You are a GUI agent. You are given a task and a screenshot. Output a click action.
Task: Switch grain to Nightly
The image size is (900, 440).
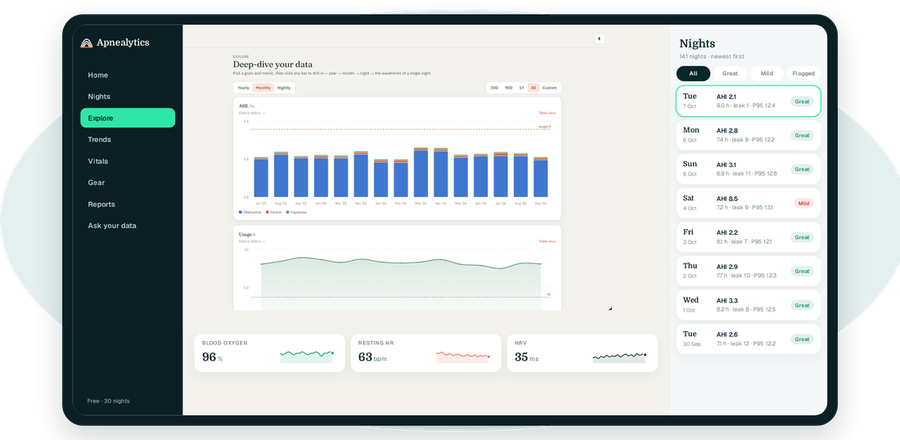click(x=284, y=88)
